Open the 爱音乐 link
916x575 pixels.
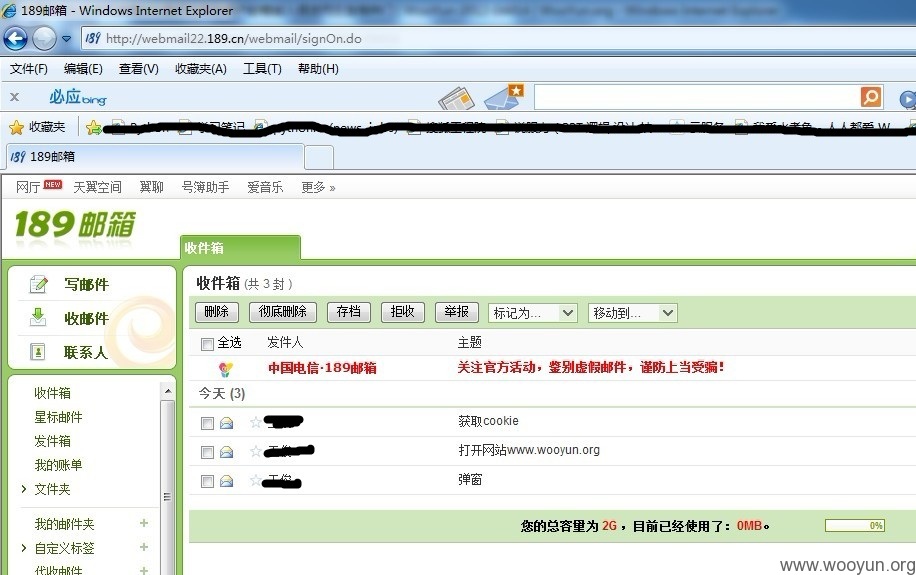coord(265,187)
